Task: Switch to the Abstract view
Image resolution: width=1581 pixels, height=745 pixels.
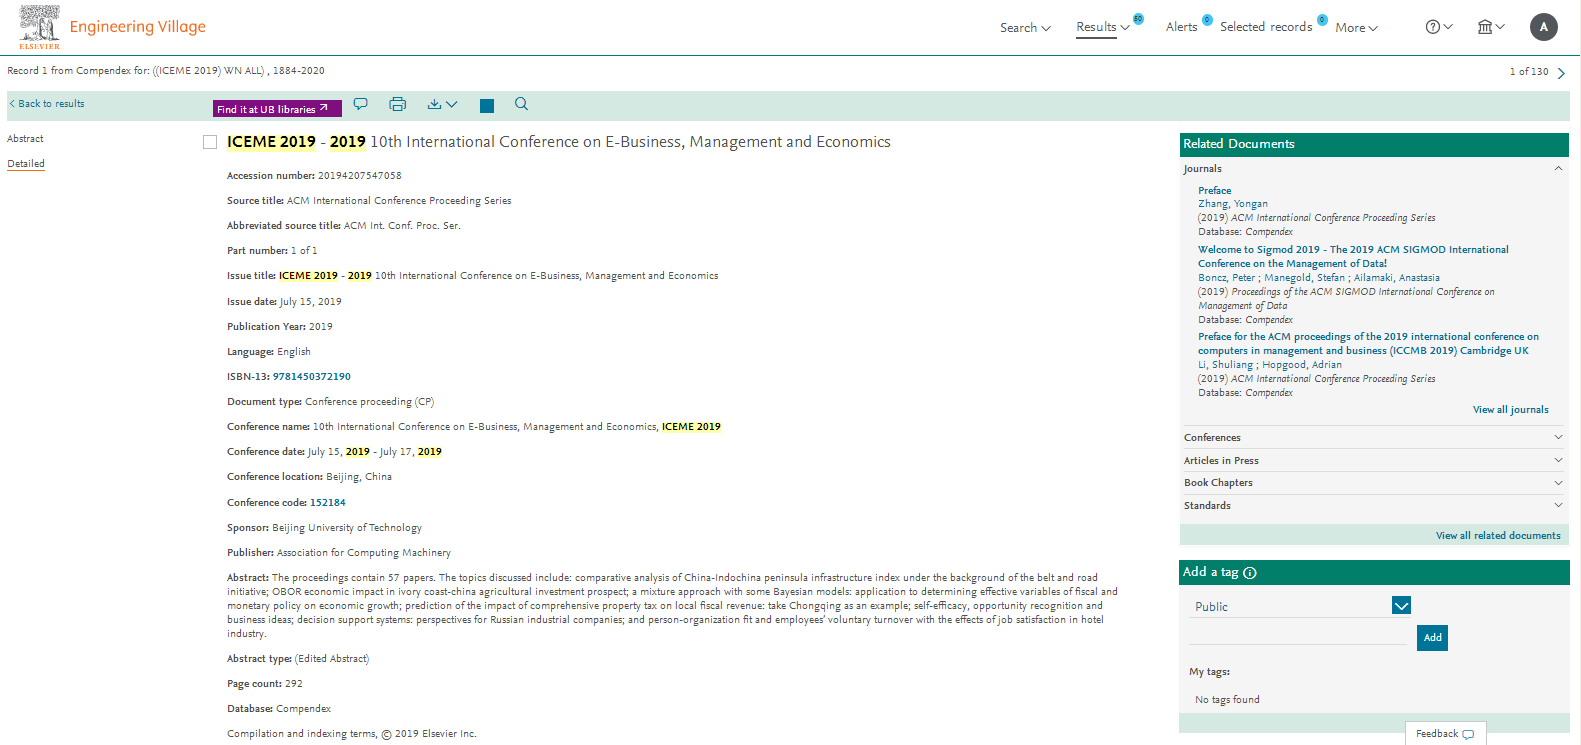Action: 25,139
